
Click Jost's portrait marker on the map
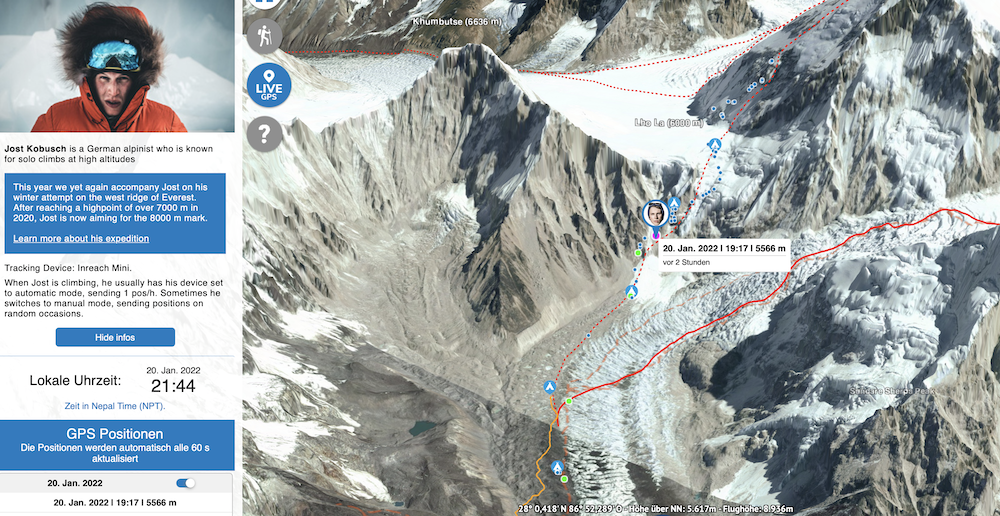coord(655,214)
